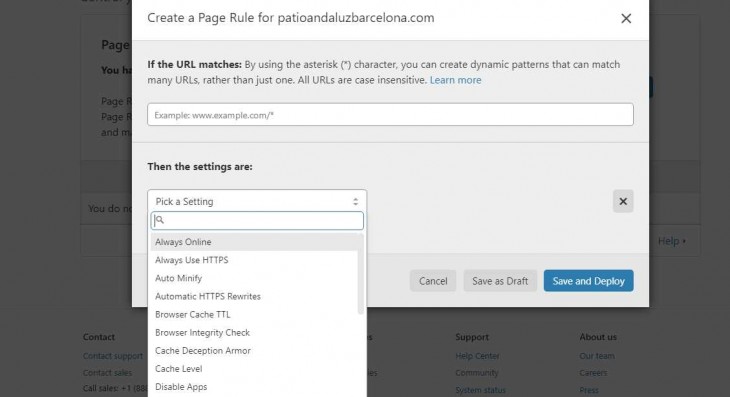Open System status footer link
Screen dimensions: 730x397
[x=480, y=390]
